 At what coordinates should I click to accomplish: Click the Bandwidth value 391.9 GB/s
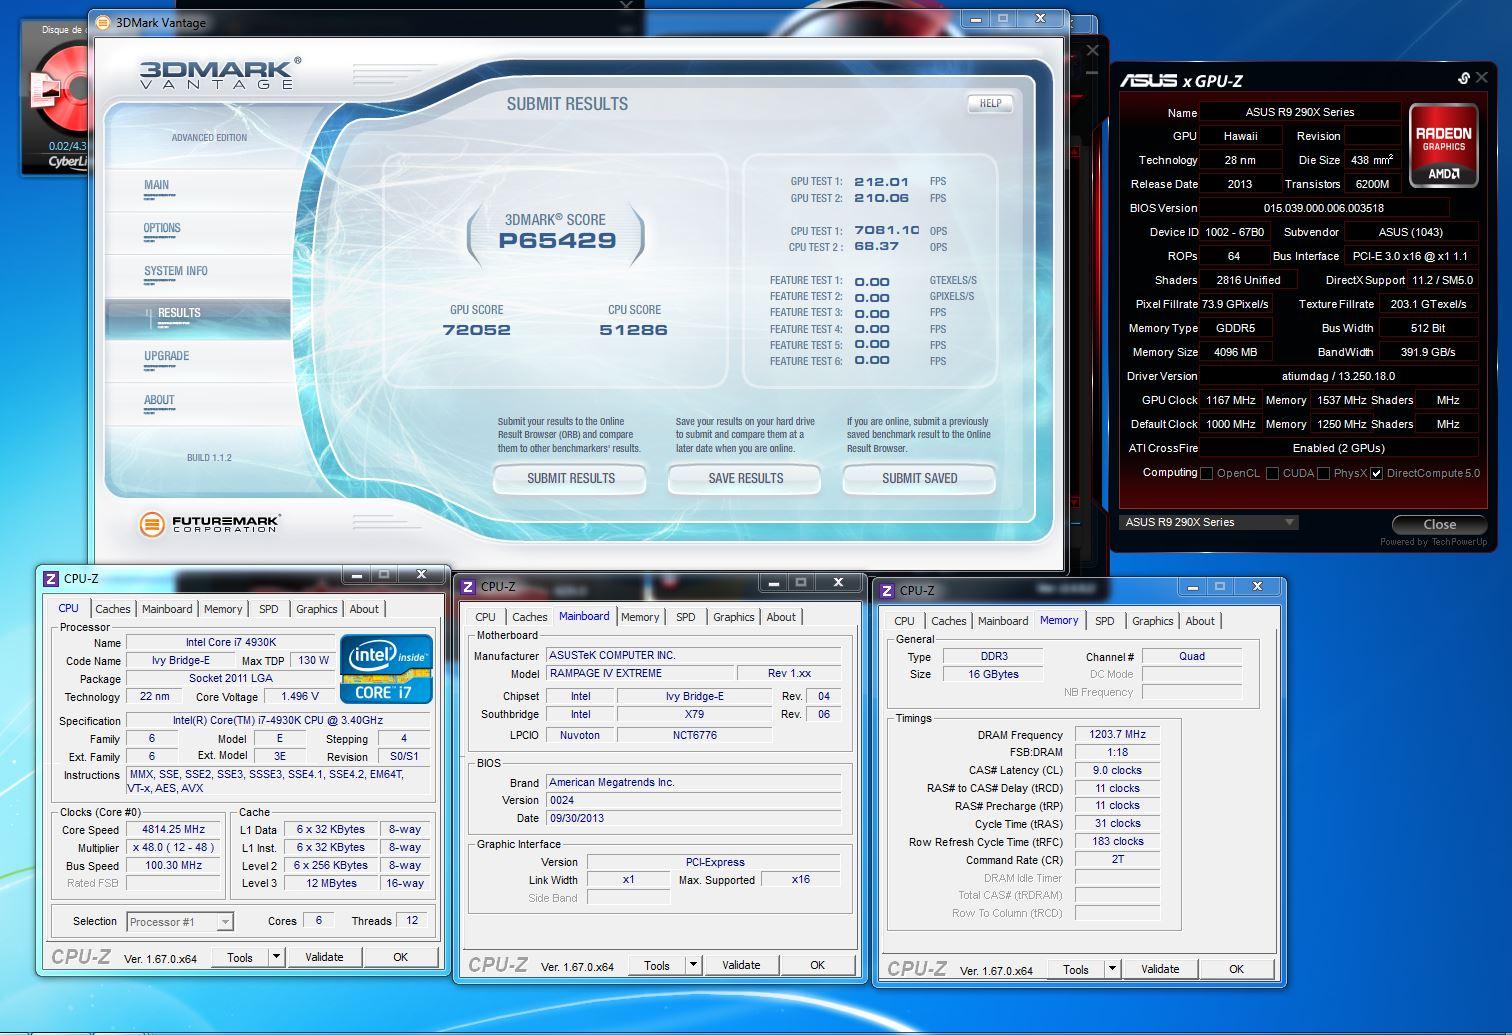point(1427,352)
